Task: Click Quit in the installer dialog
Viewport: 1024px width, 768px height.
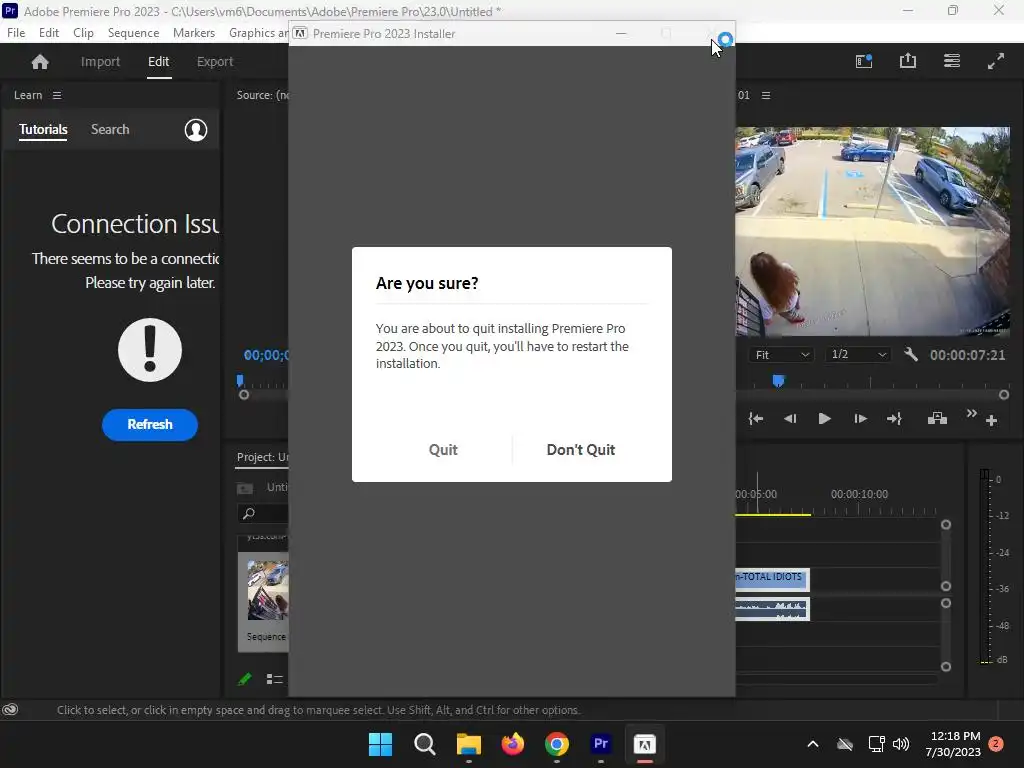Action: click(443, 449)
